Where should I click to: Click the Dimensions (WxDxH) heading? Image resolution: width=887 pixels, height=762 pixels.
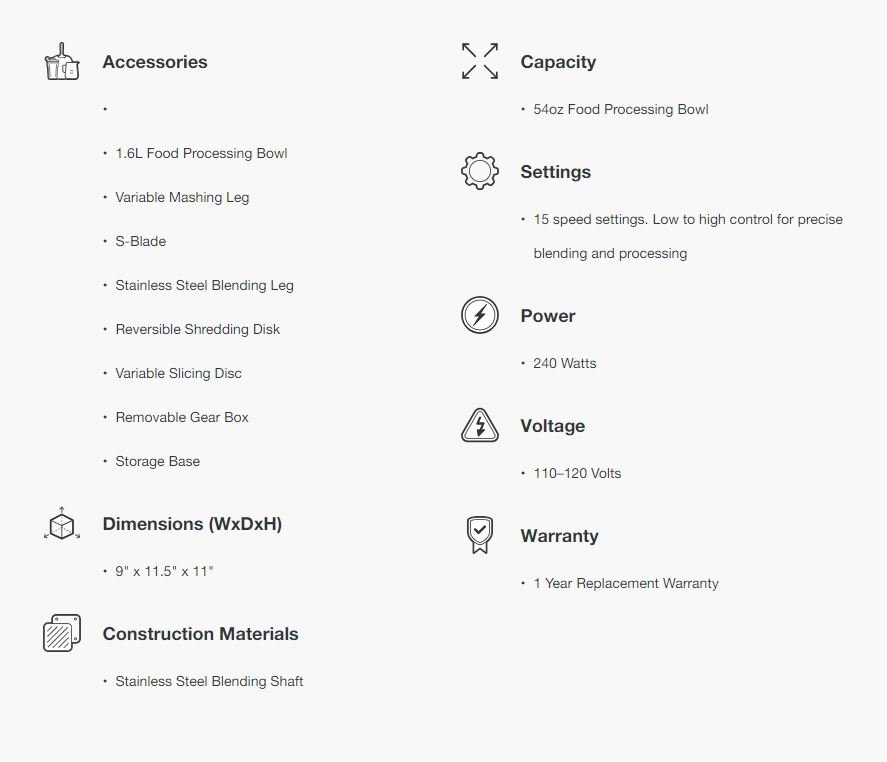tap(192, 524)
